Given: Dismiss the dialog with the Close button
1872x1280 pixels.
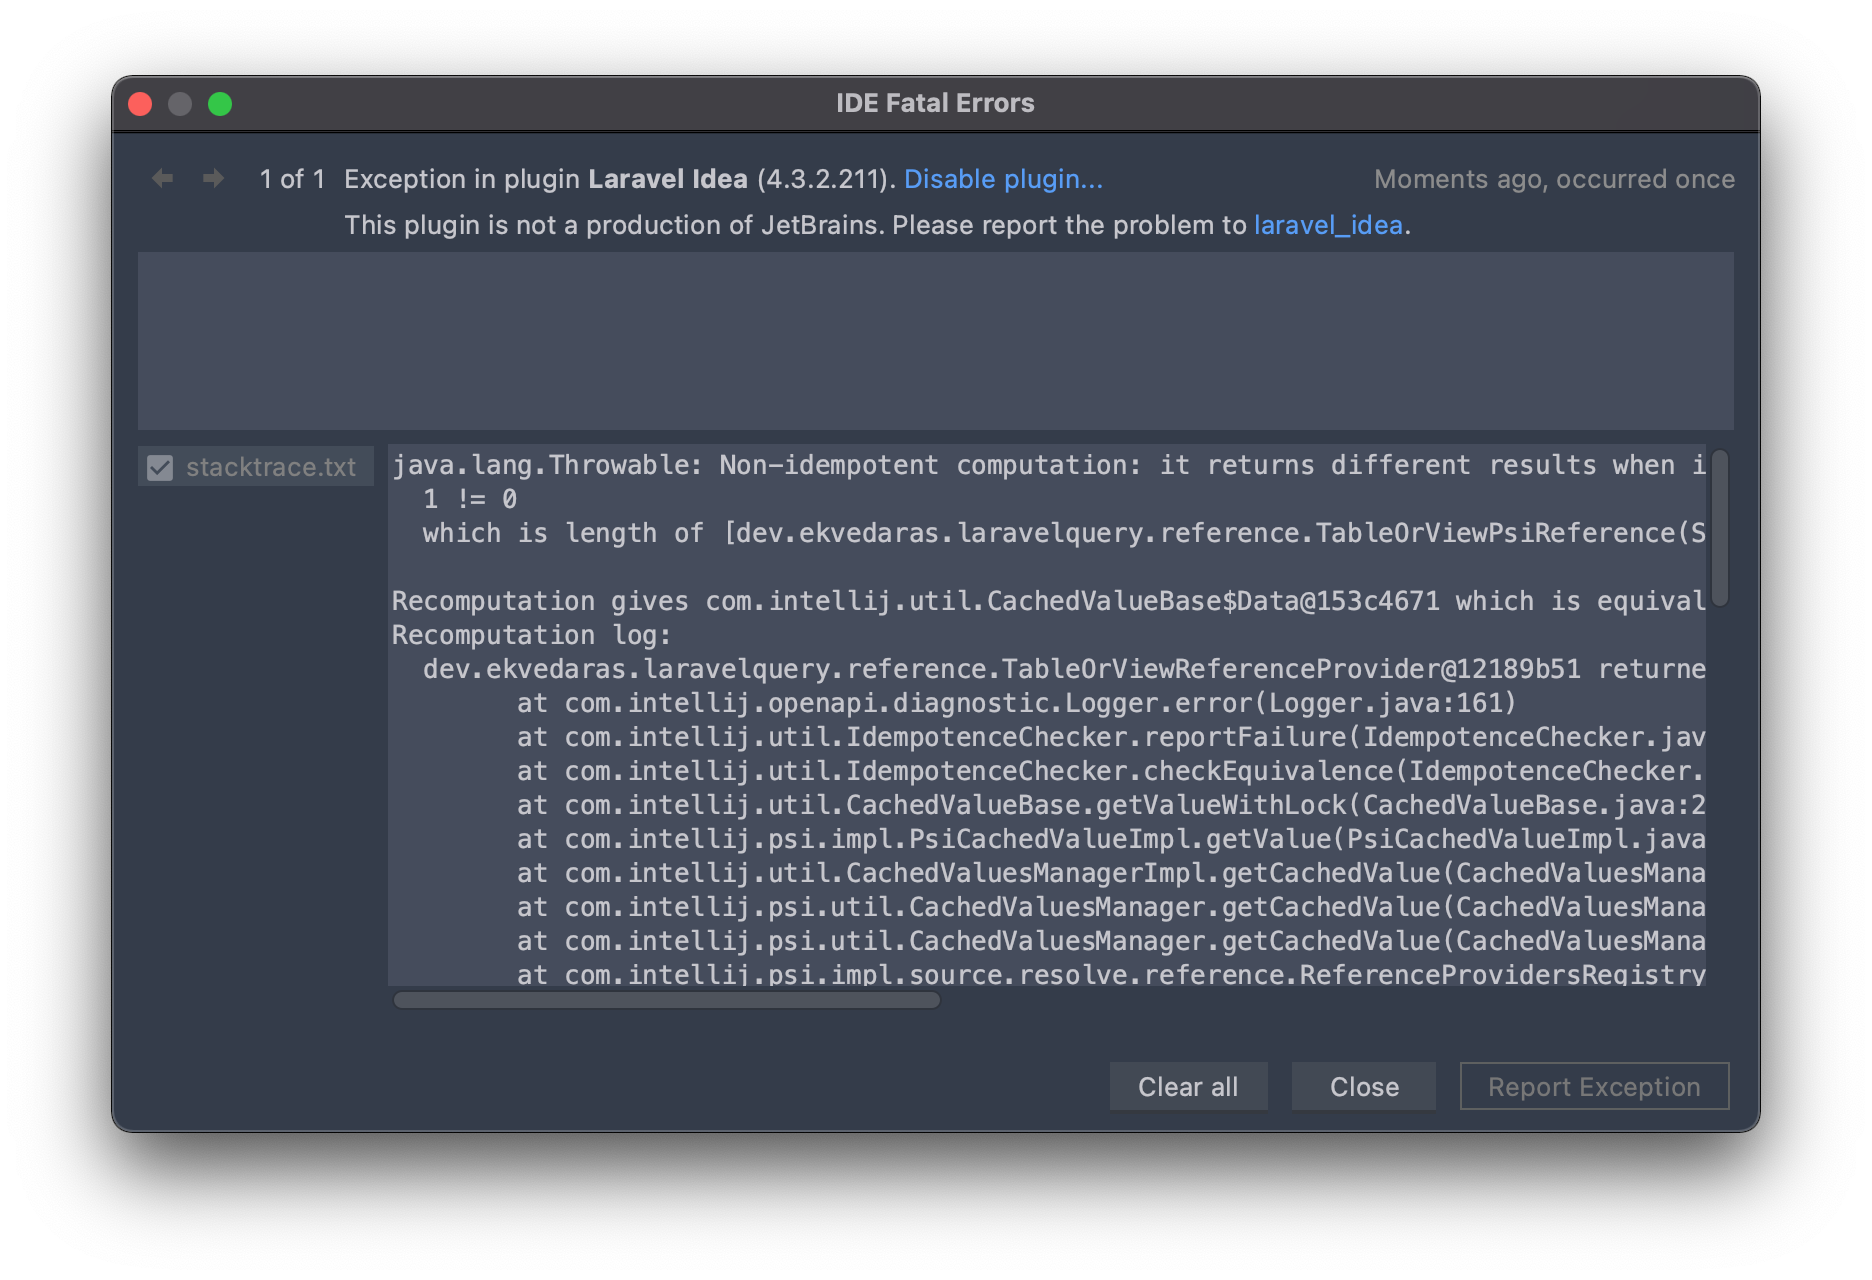Looking at the screenshot, I should (1363, 1086).
